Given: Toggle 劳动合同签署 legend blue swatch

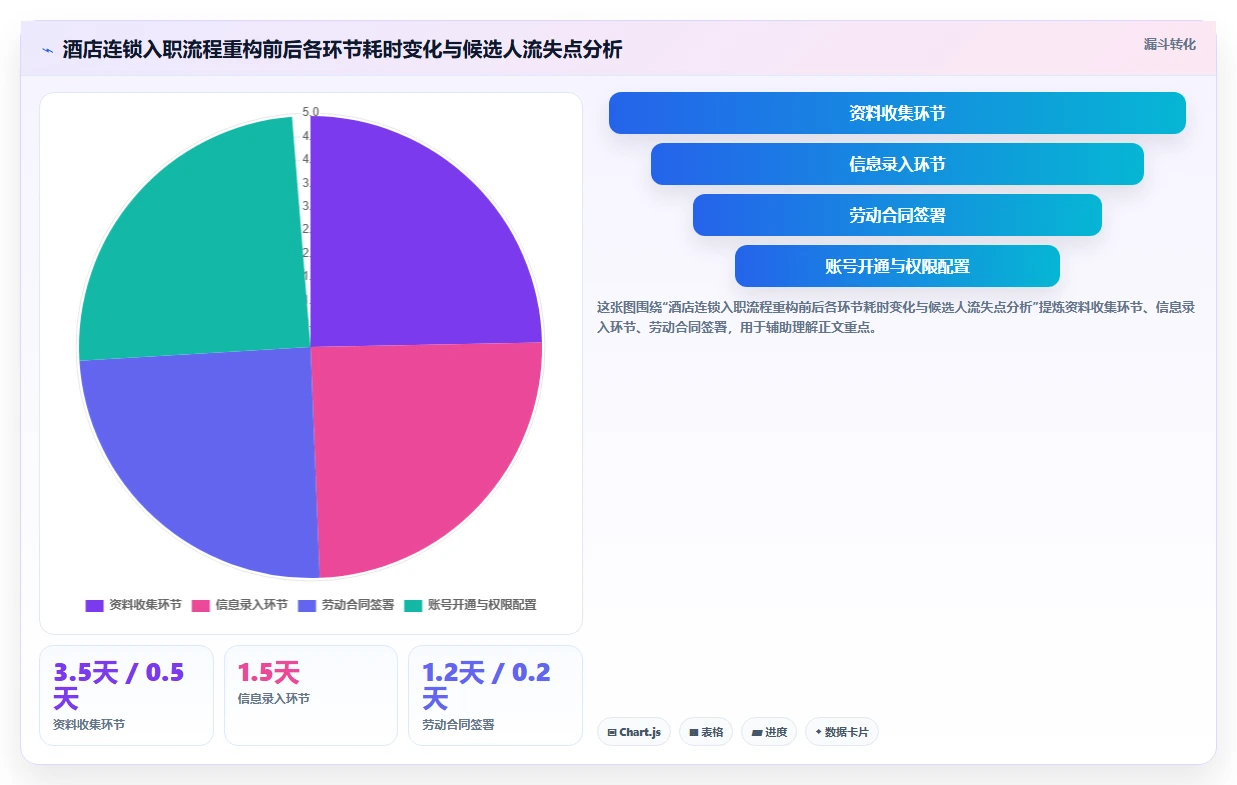Looking at the screenshot, I should (x=307, y=605).
